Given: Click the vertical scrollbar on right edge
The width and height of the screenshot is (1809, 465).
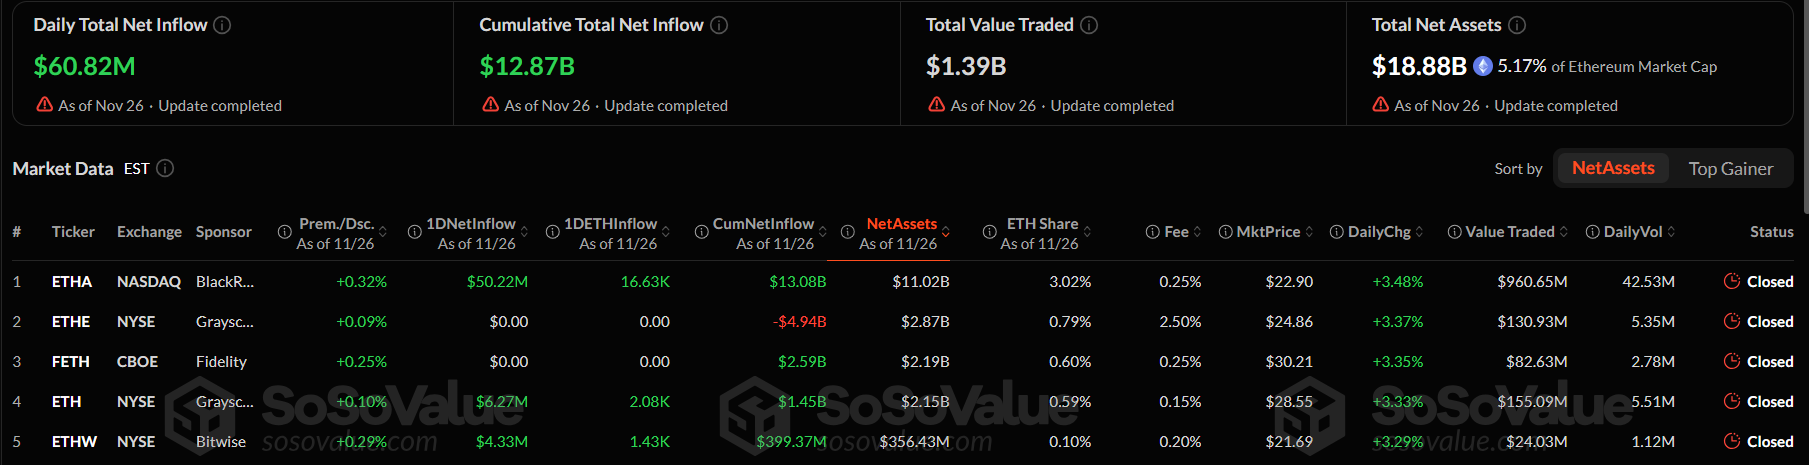Looking at the screenshot, I should 1804,100.
